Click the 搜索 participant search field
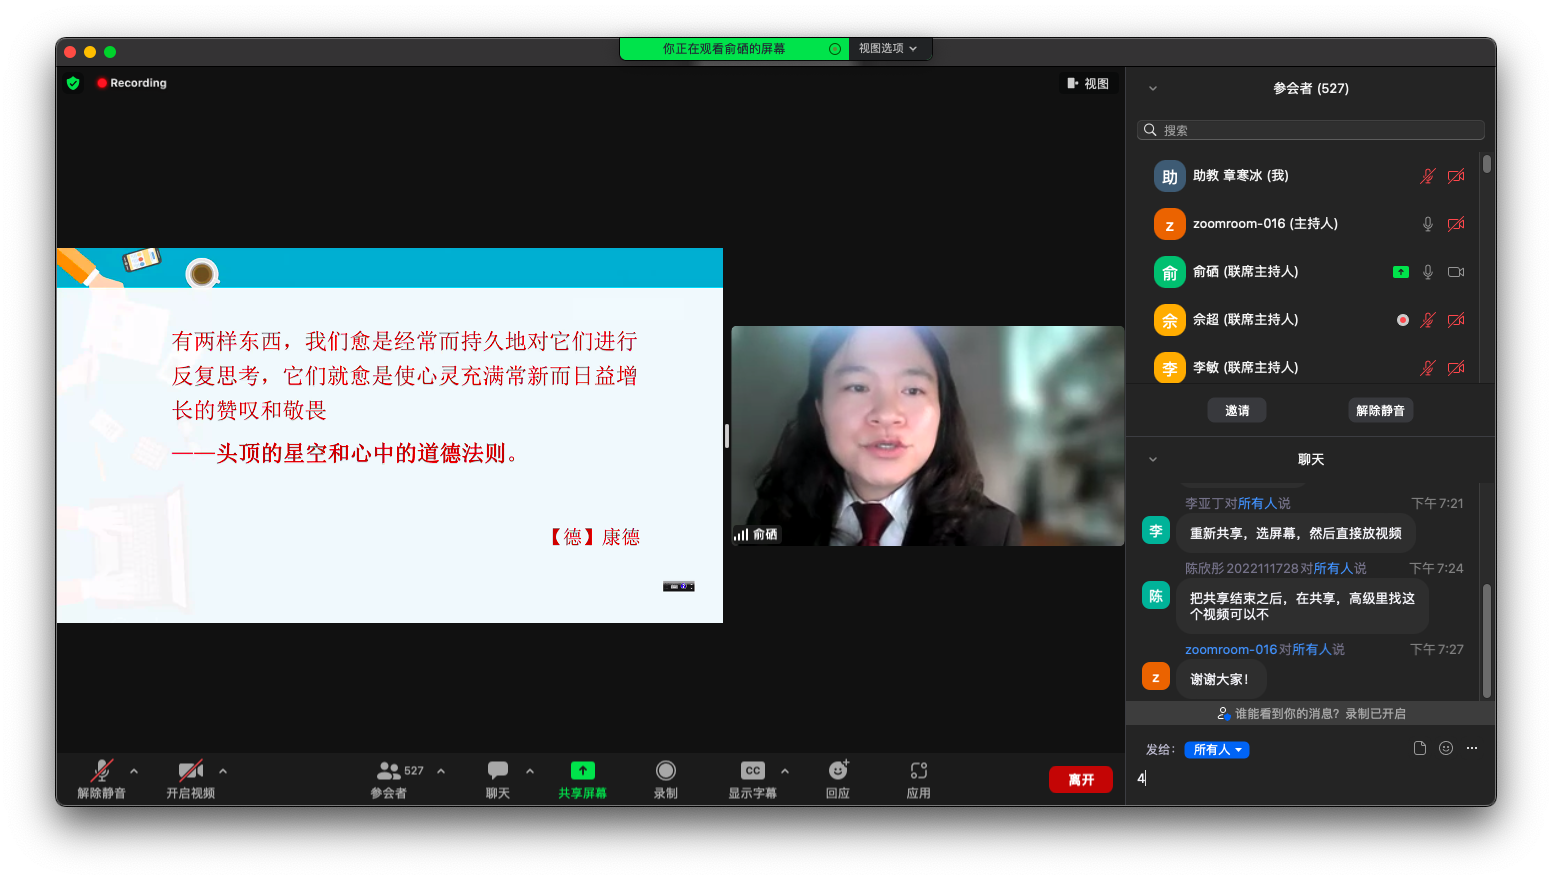The width and height of the screenshot is (1552, 880). [1310, 130]
